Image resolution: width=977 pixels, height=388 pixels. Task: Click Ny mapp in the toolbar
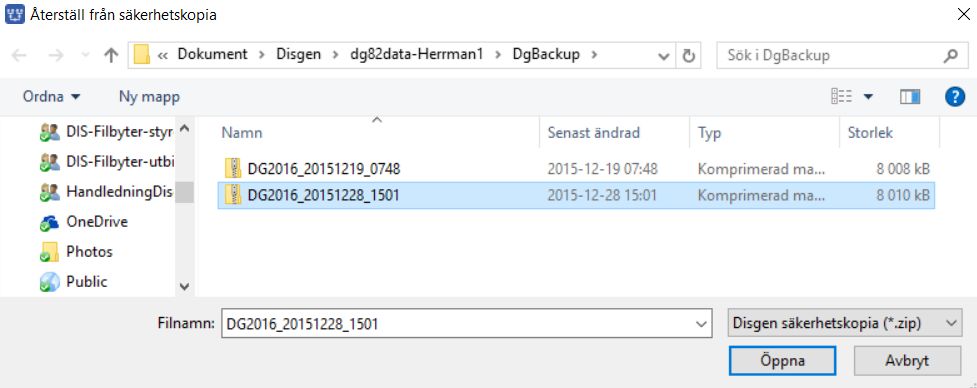[x=150, y=97]
